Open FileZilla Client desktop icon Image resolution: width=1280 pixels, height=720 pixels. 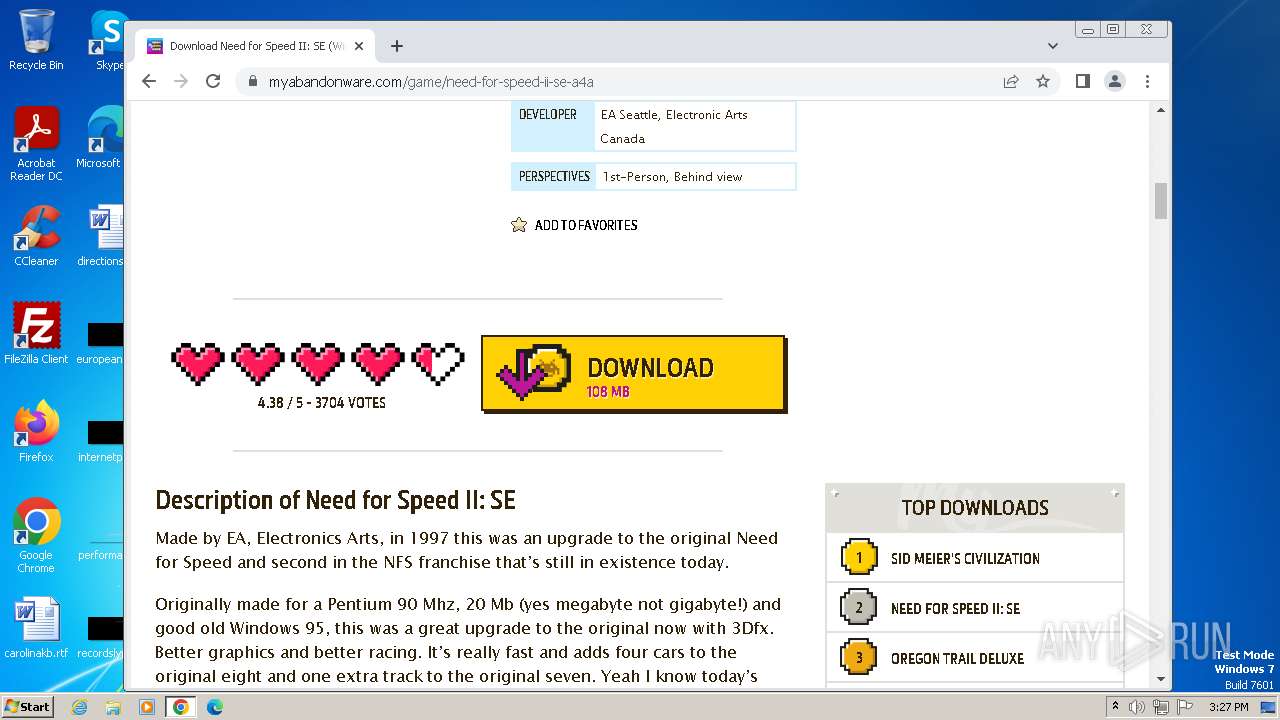pos(36,333)
